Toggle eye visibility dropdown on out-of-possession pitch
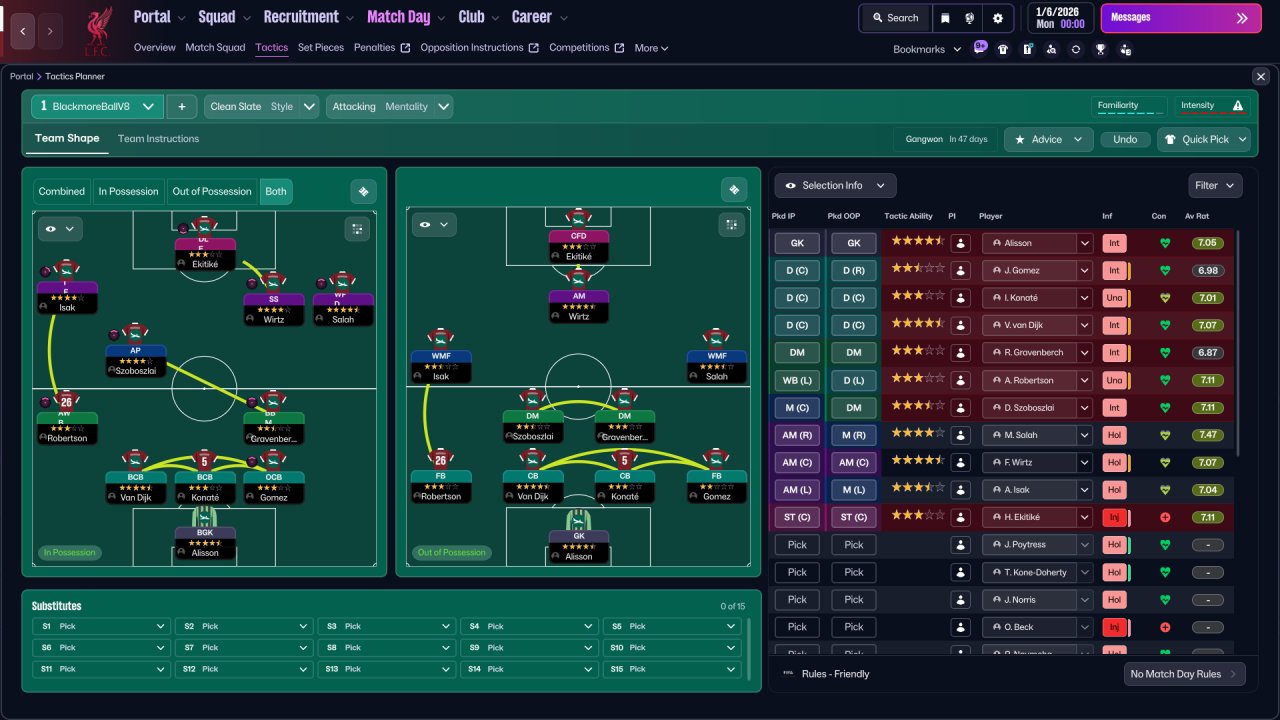 pos(434,225)
